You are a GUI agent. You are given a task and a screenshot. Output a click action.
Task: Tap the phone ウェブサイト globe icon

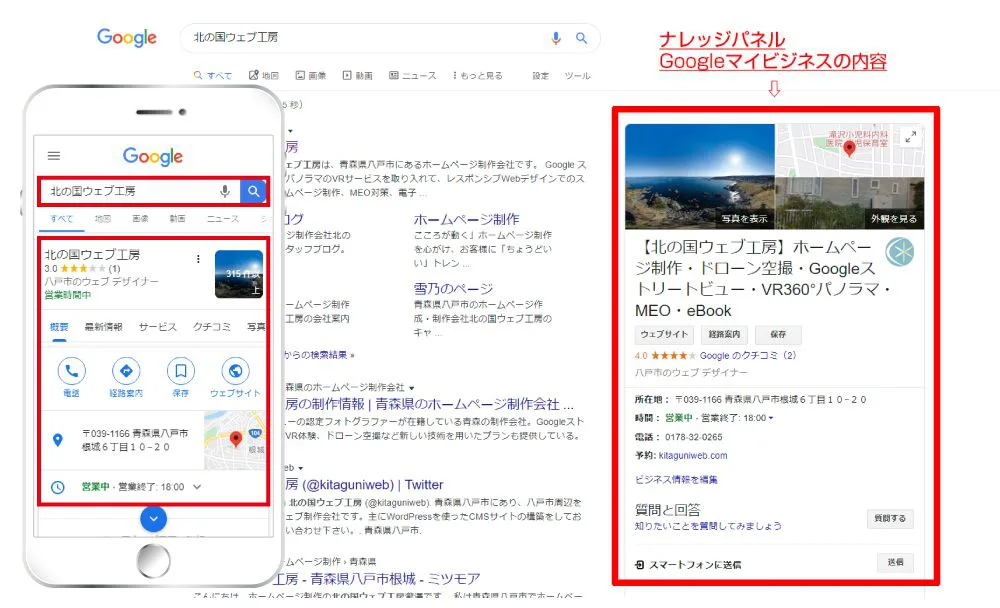235,371
